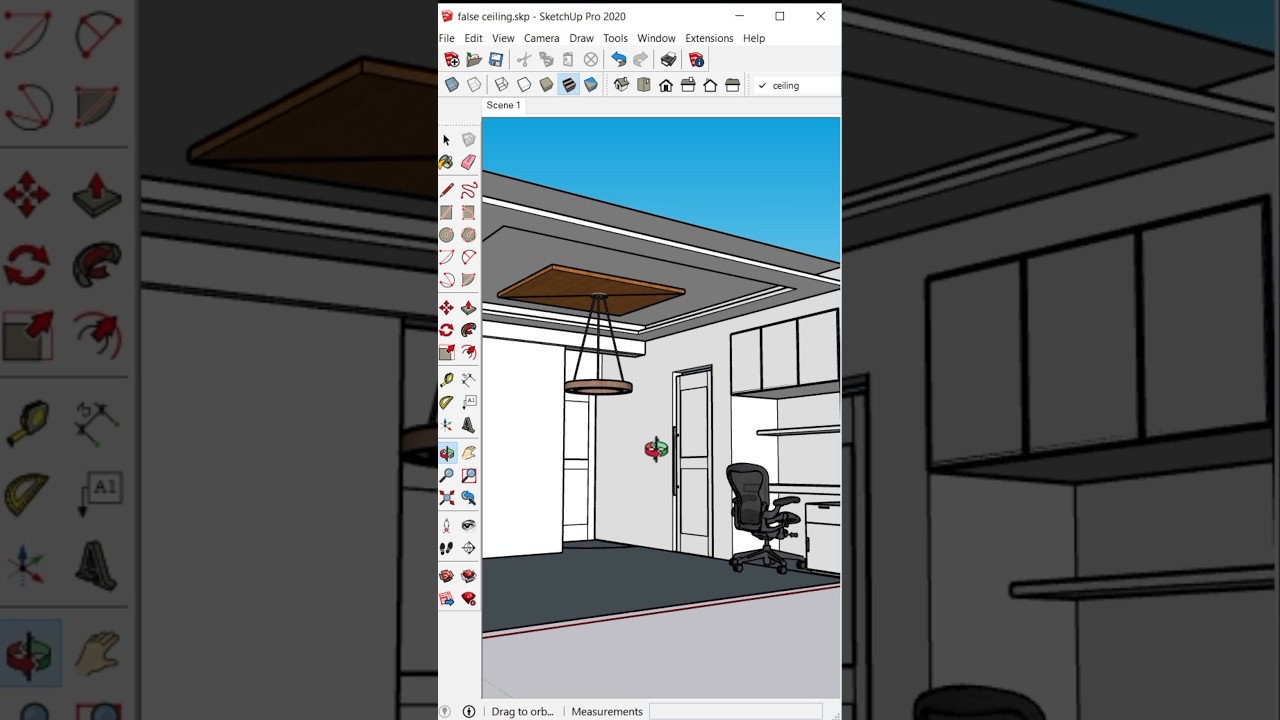1280x720 pixels.
Task: Click the credits info status bar icon
Action: (469, 711)
